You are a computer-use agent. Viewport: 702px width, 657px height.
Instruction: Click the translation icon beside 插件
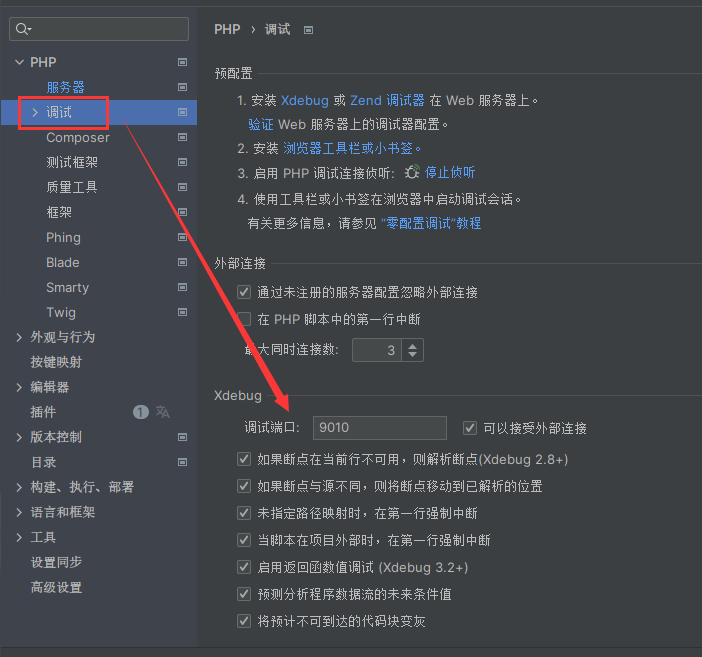tap(163, 412)
